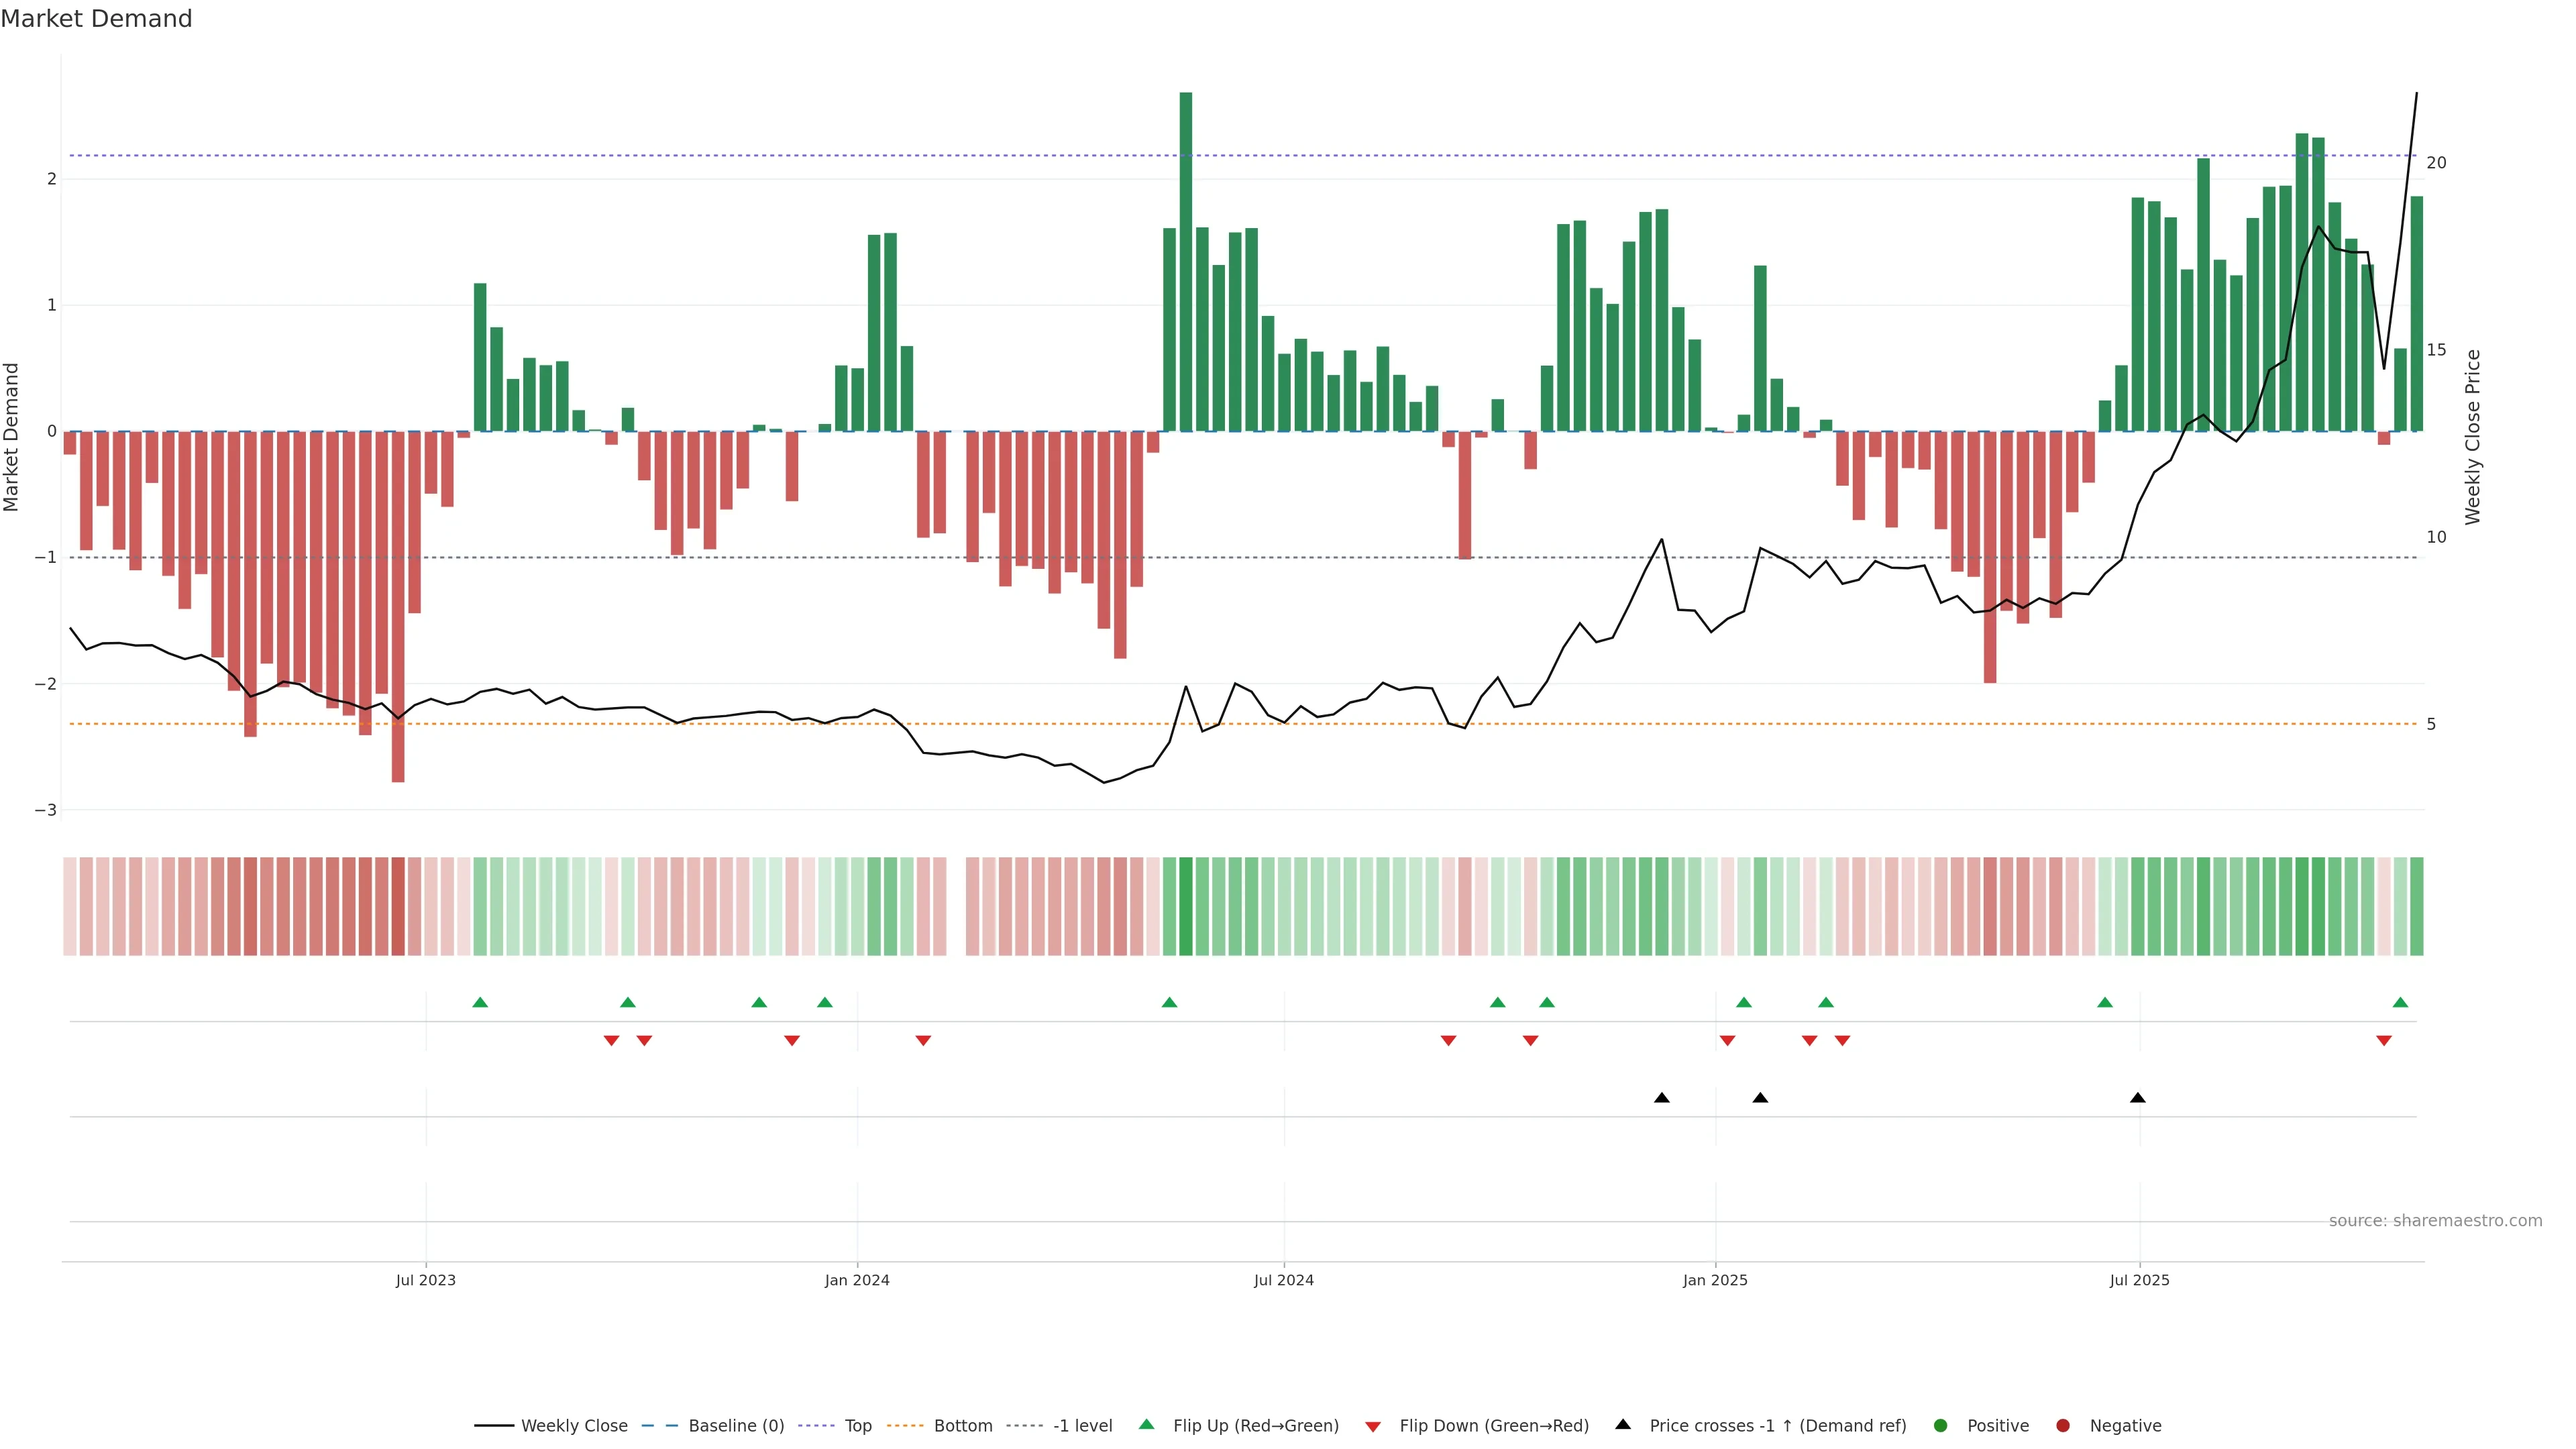Click the black triangle marker nearest Jul 2025

click(2138, 1098)
